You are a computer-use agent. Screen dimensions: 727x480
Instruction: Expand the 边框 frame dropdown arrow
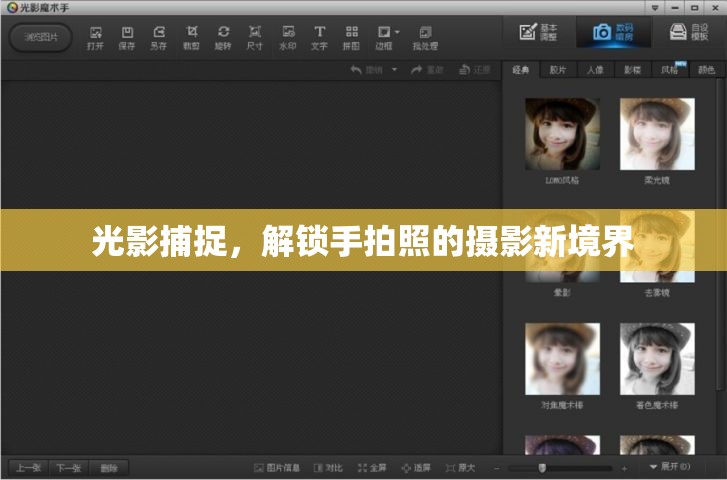(x=397, y=32)
